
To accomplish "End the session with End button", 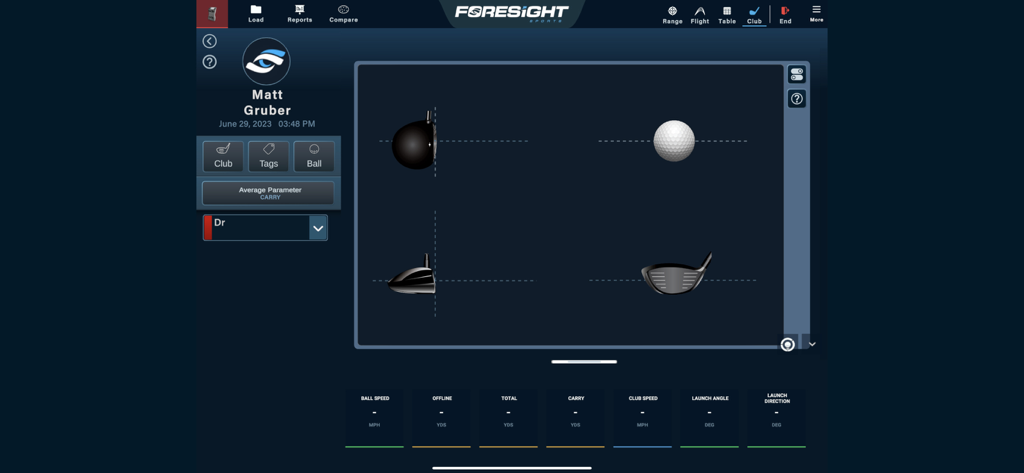I will click(x=785, y=15).
